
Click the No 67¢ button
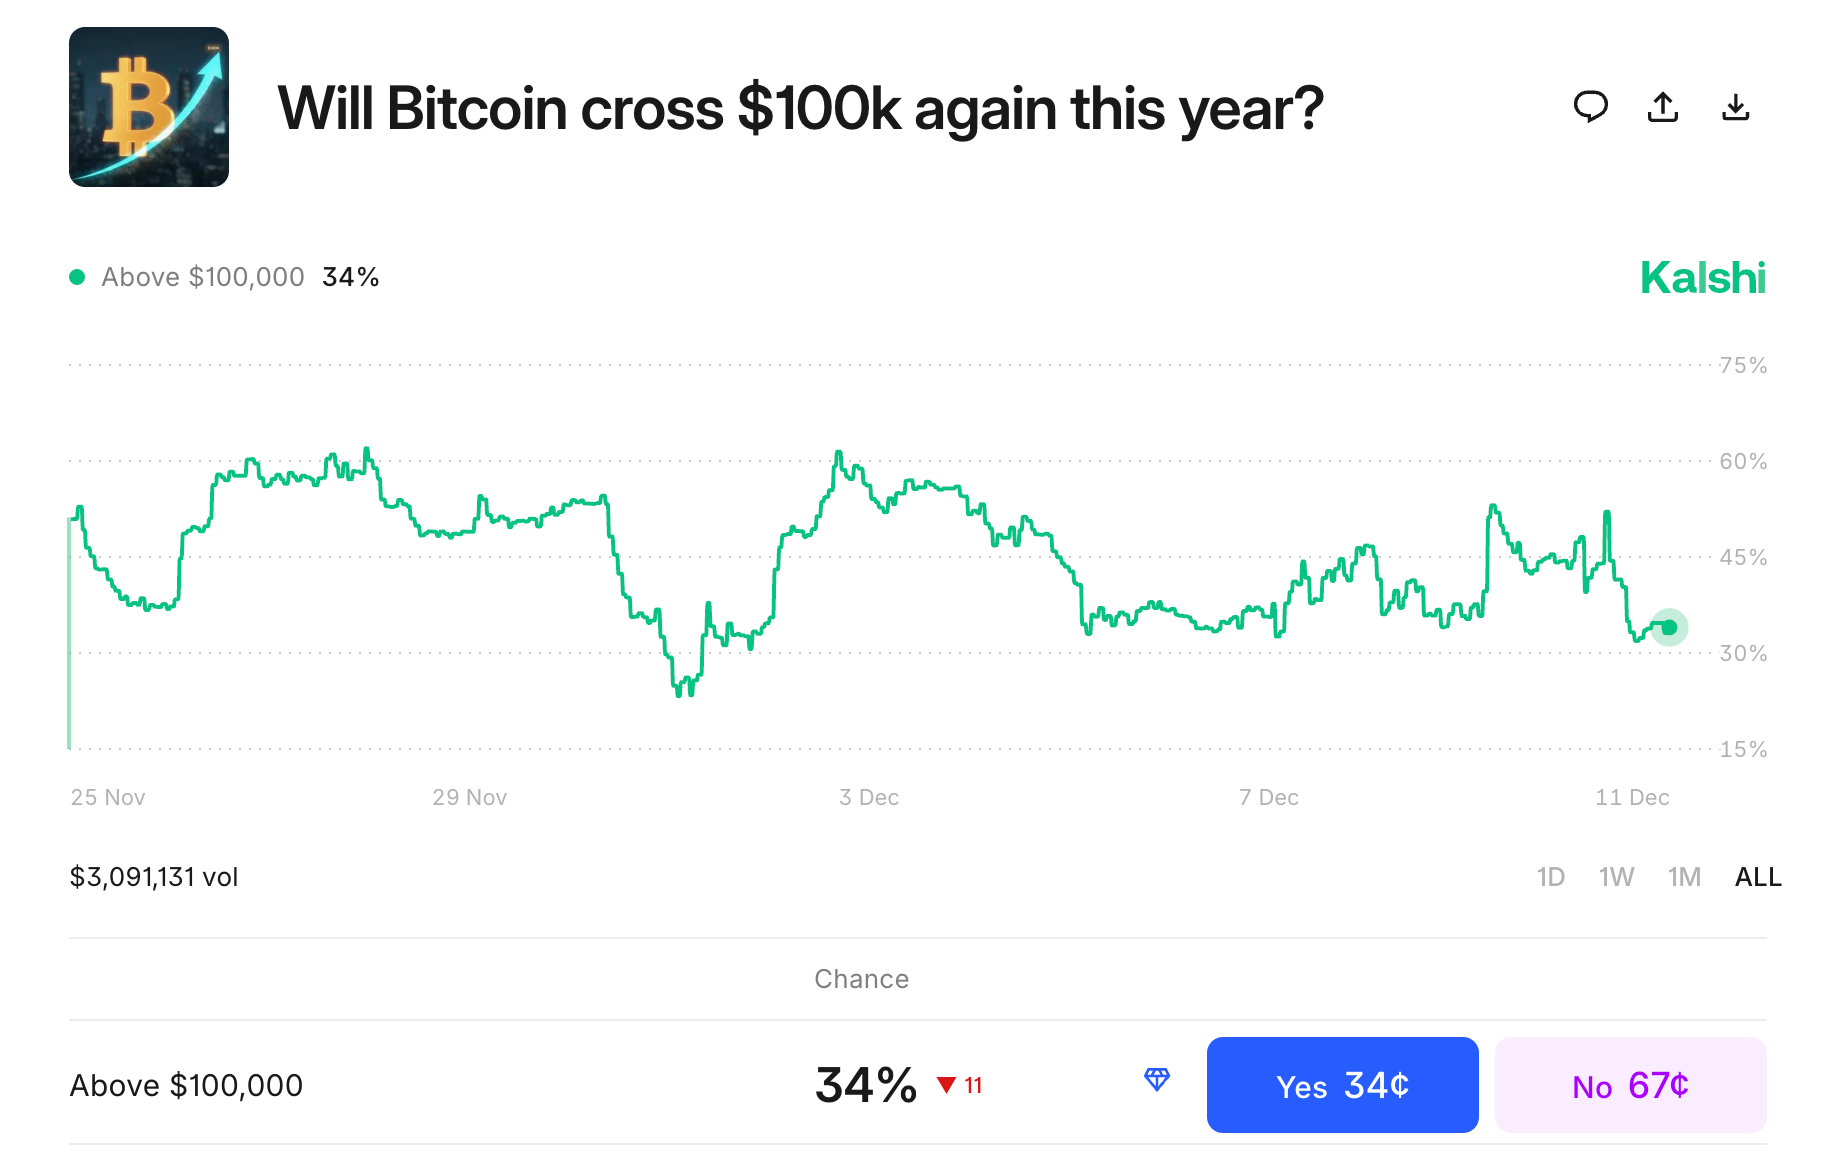(x=1630, y=1086)
